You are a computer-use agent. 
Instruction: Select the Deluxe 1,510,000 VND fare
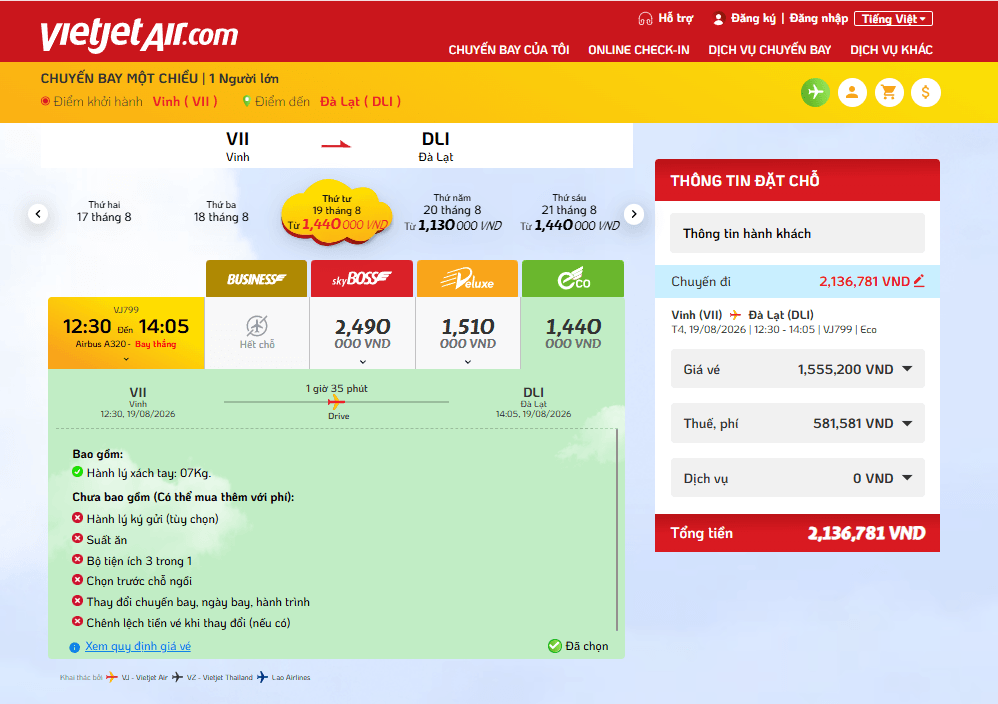(x=468, y=334)
